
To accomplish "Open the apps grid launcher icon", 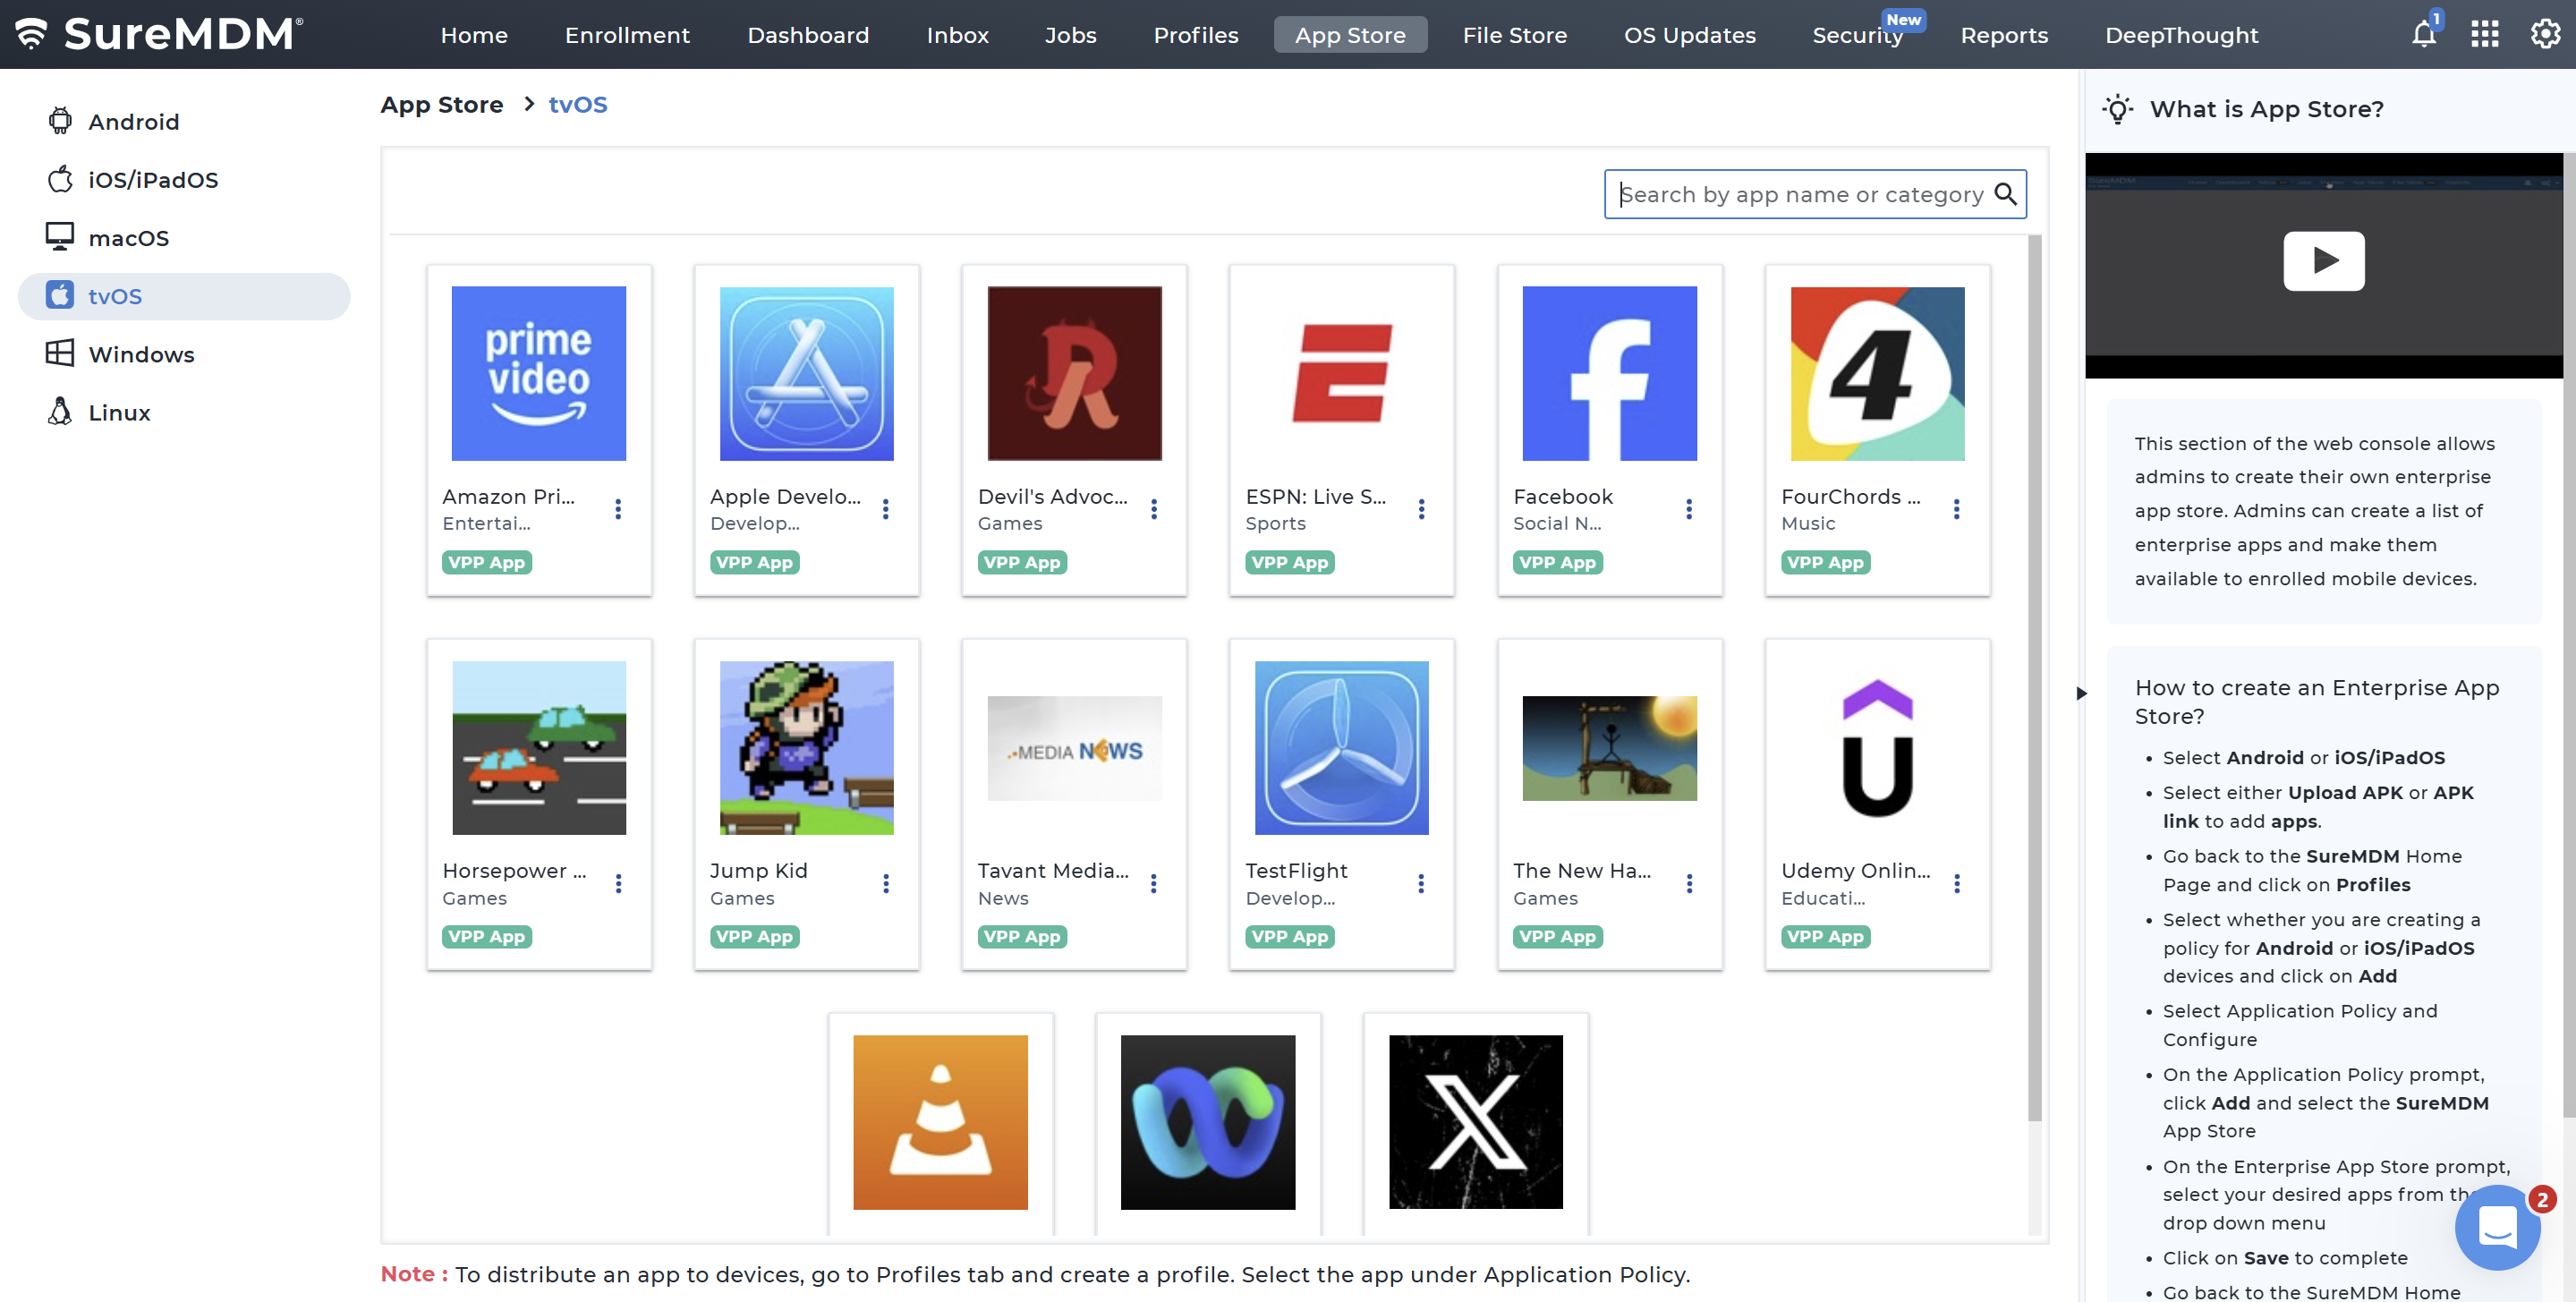I will 2485,34.
